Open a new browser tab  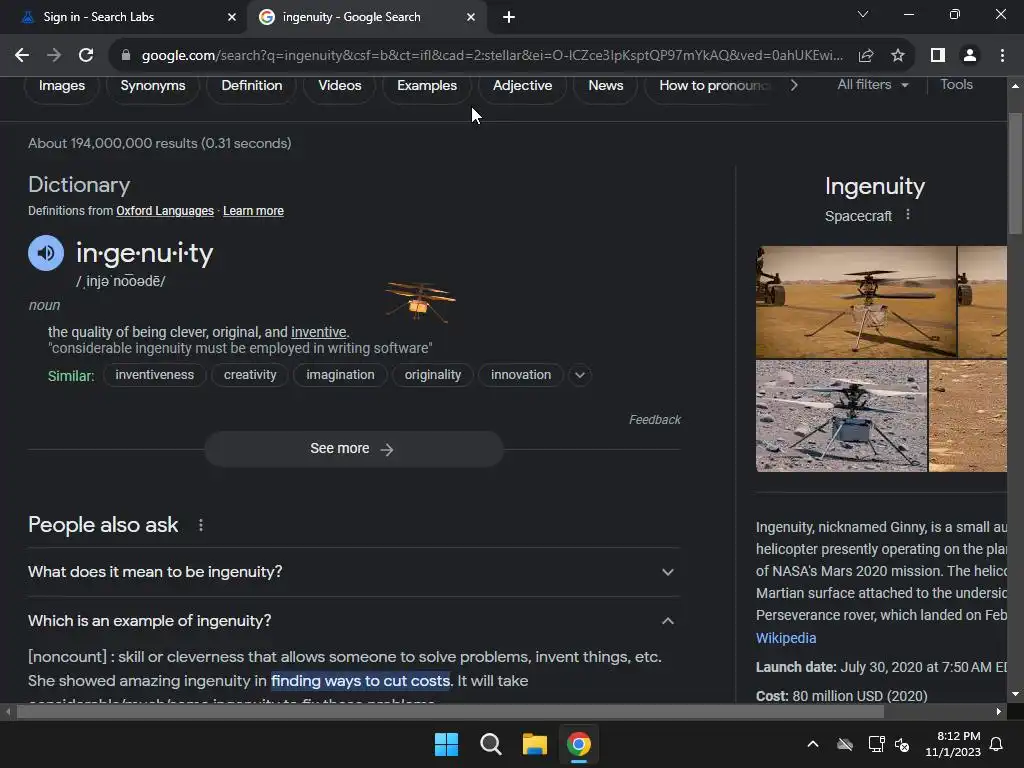(x=509, y=17)
